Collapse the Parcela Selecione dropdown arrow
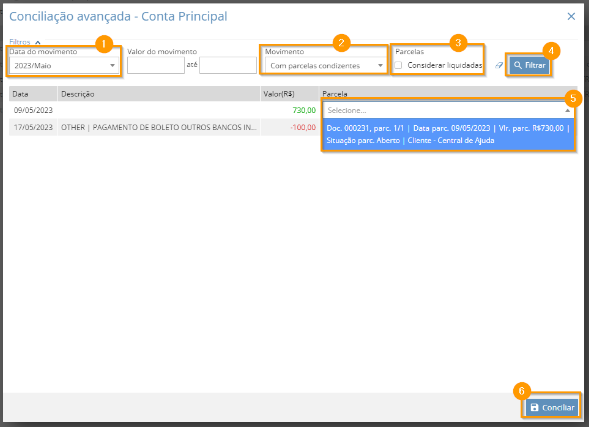Screen dimensions: 589x427 click(x=567, y=110)
